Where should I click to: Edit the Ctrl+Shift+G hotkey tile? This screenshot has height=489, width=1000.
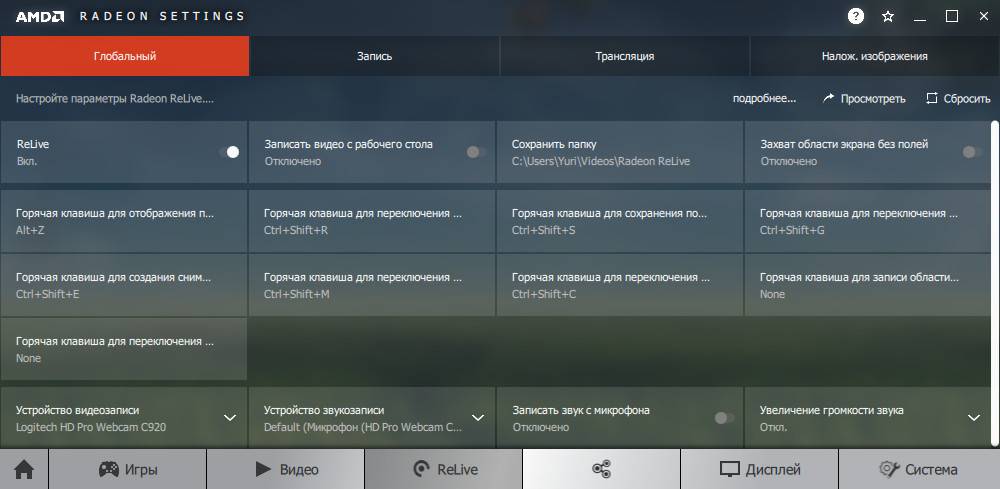coord(867,221)
